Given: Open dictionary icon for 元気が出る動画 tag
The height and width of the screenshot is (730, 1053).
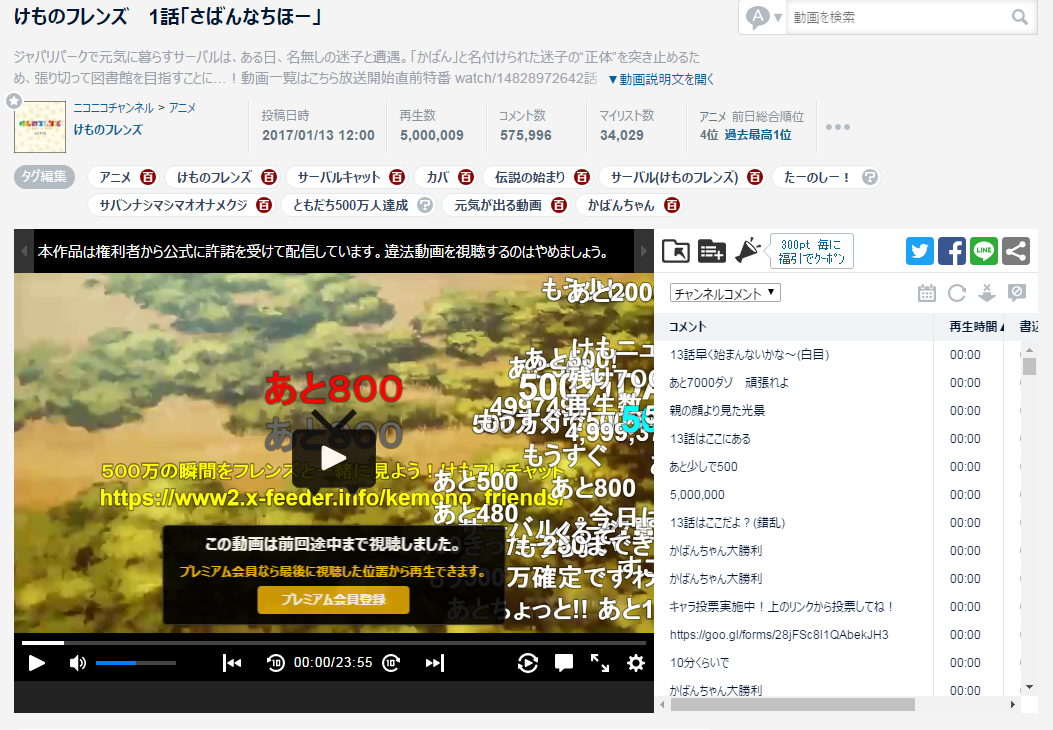Looking at the screenshot, I should [559, 206].
